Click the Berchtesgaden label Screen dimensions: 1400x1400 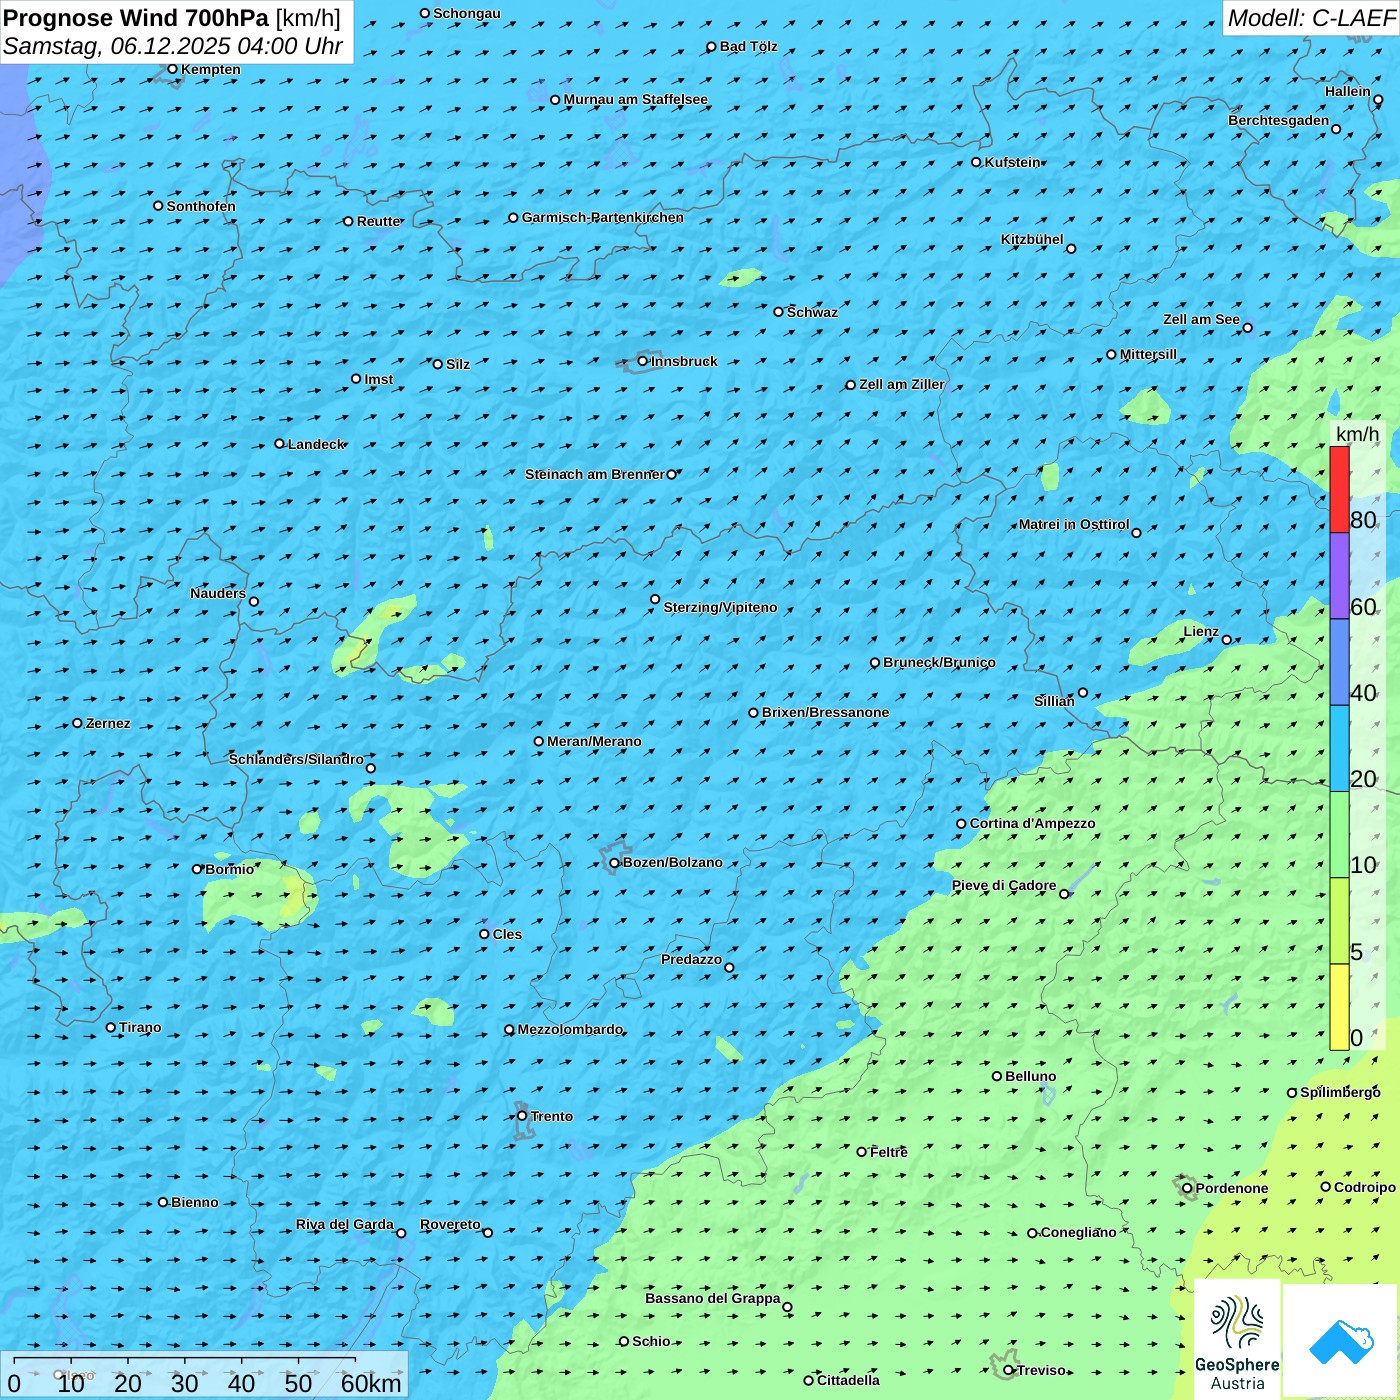pos(1279,120)
